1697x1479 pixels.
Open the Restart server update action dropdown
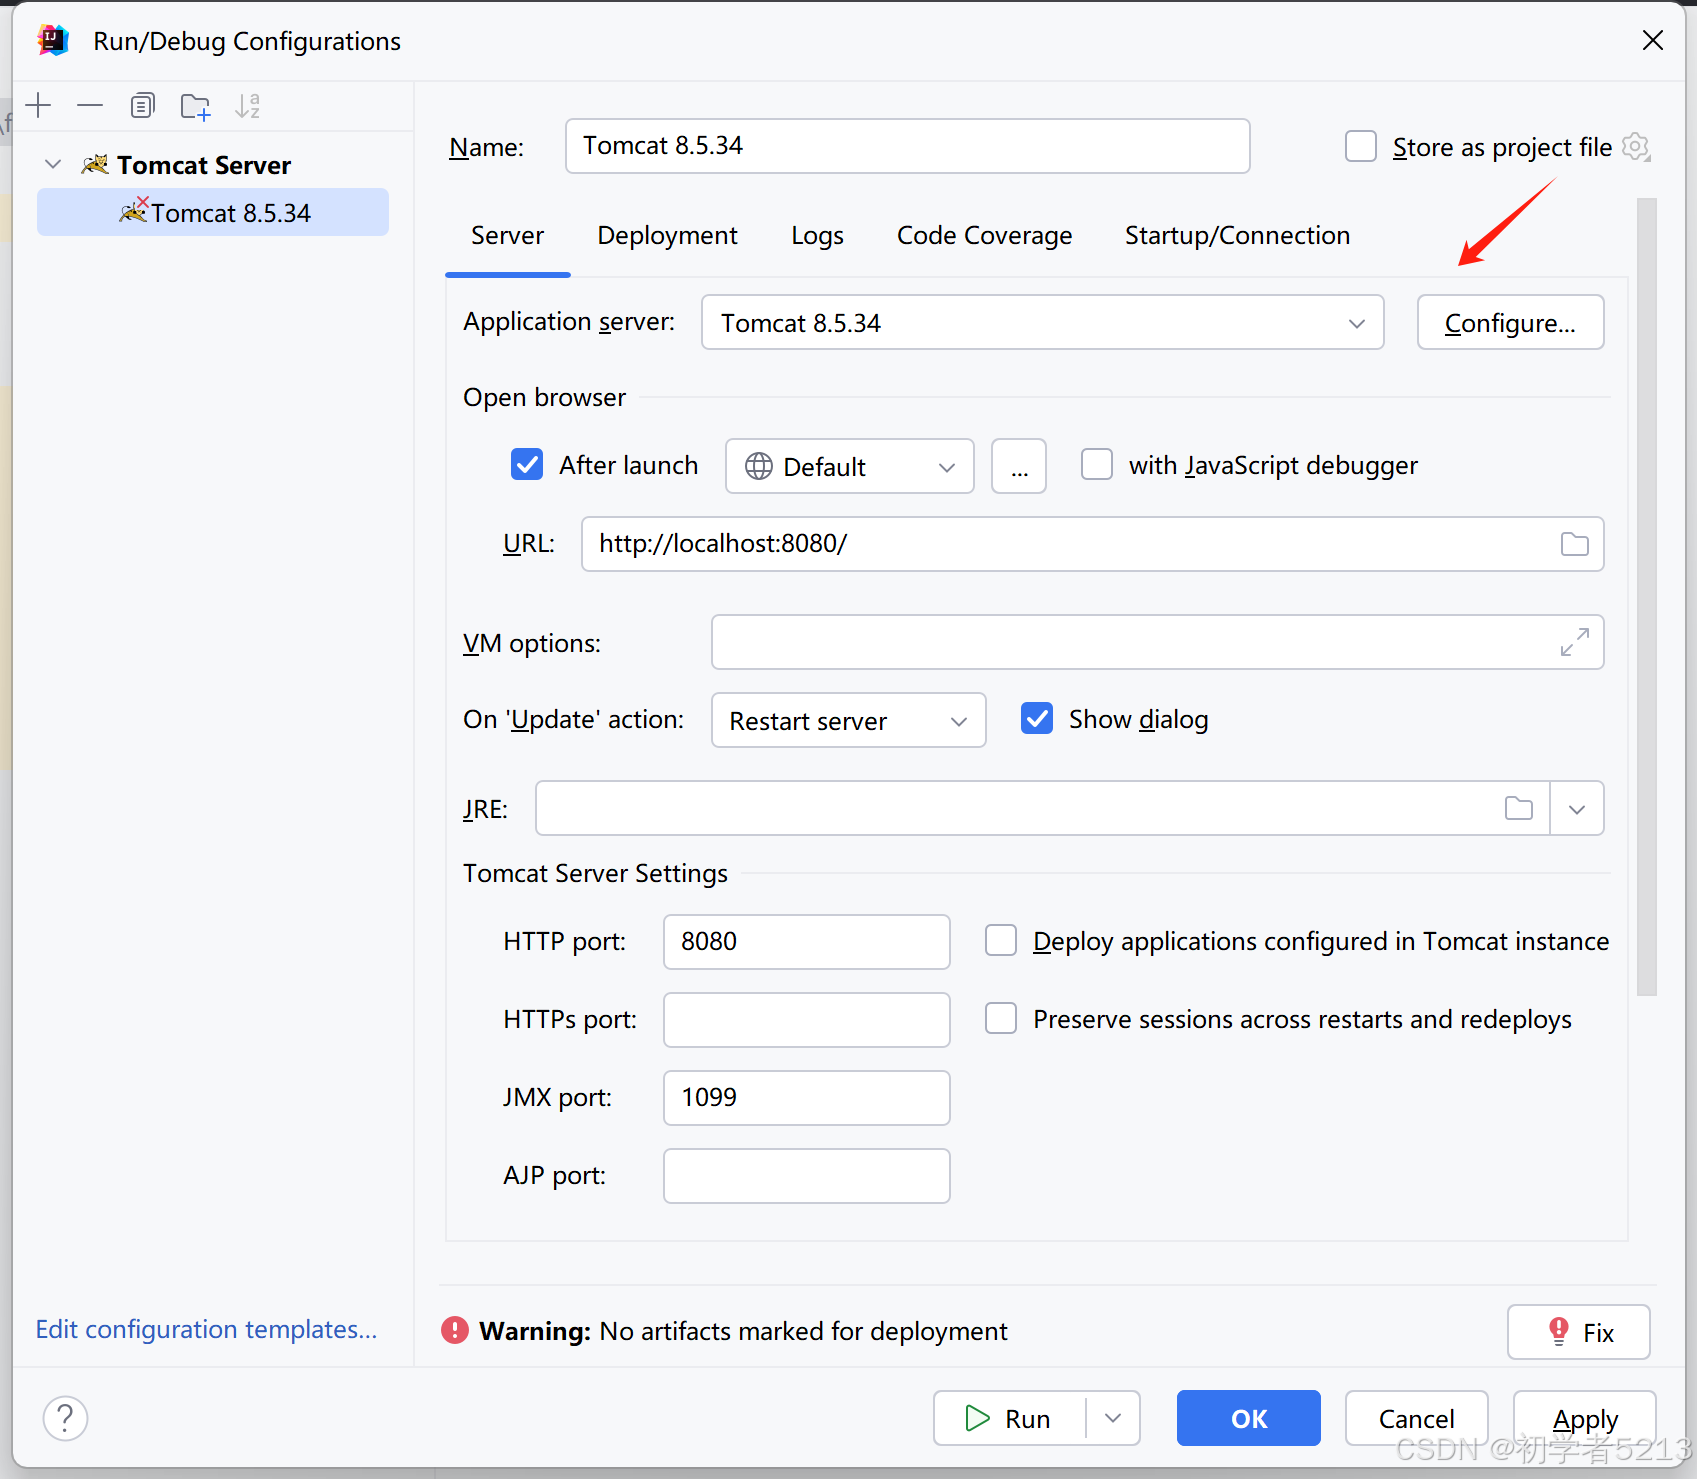click(849, 720)
